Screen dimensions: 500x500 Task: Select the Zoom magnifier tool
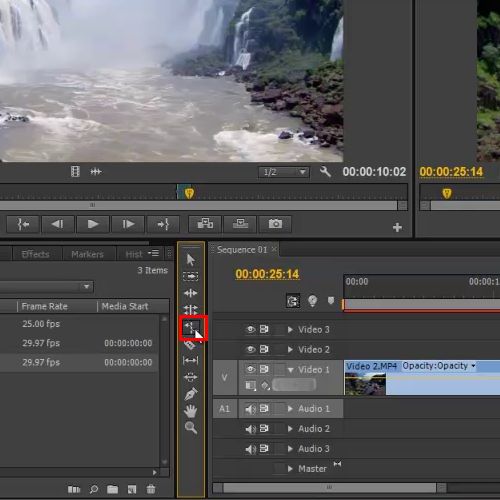[191, 427]
